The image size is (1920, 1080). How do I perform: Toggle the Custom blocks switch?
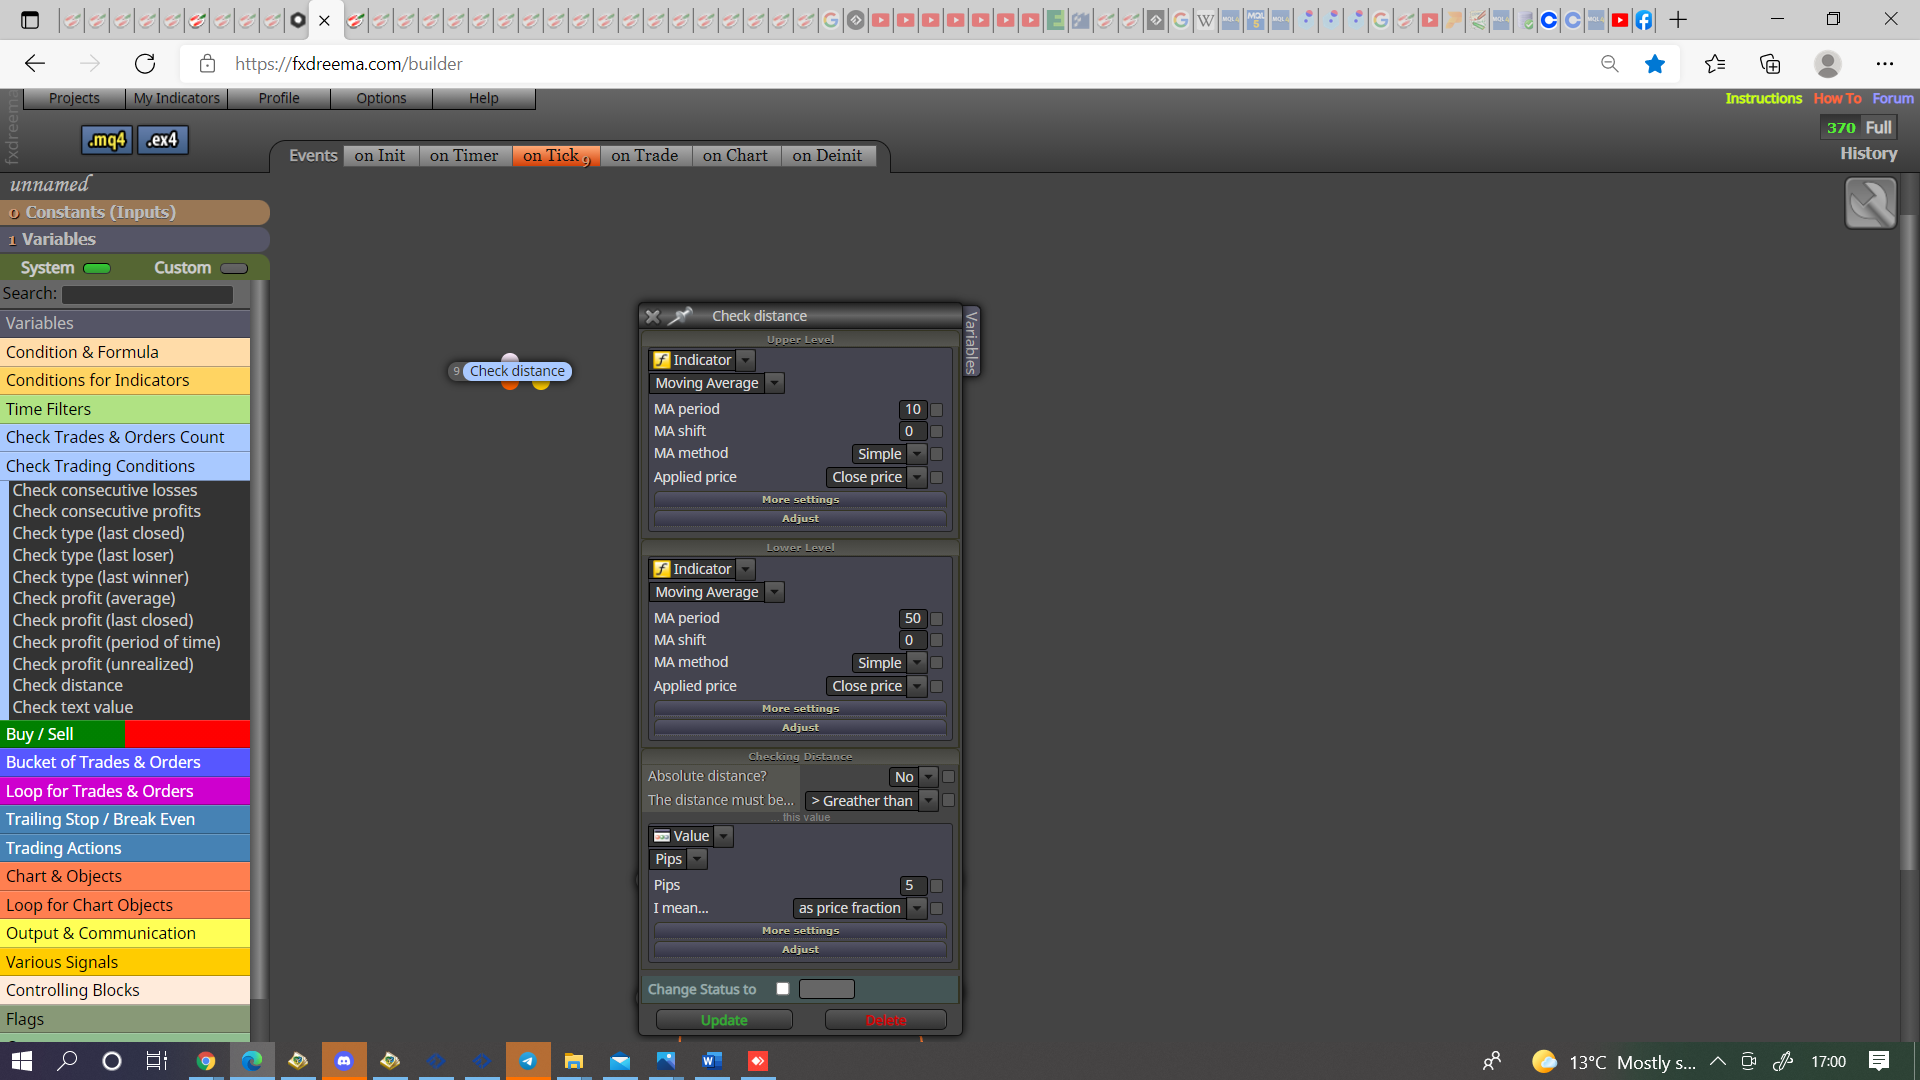234,268
